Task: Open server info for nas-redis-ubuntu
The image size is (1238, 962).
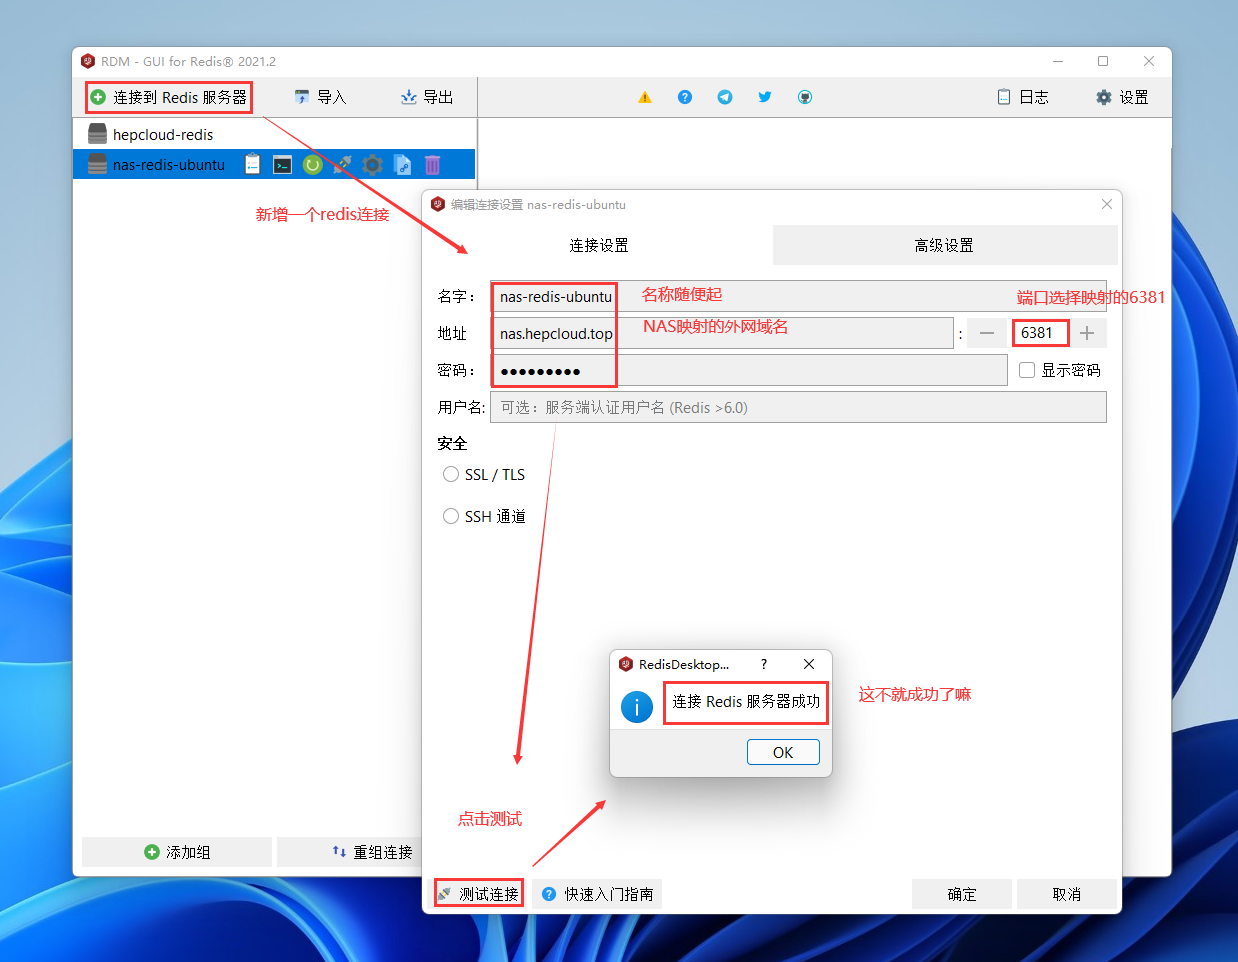Action: coord(253,165)
